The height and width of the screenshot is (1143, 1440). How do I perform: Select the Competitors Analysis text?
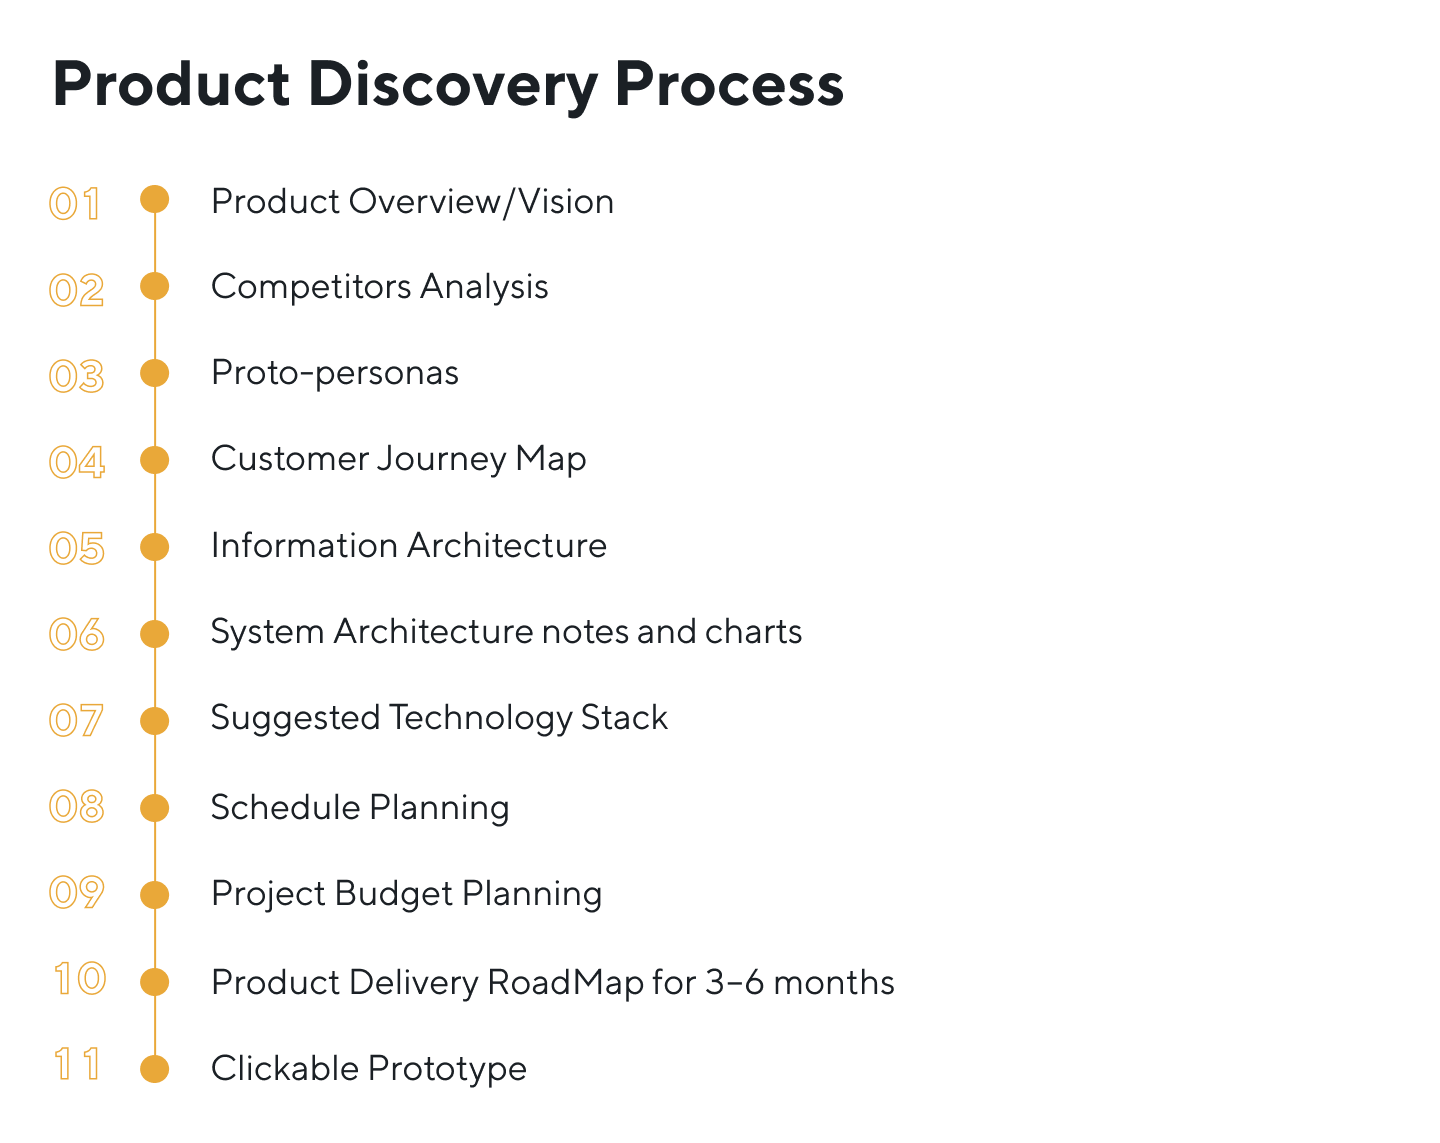click(x=379, y=287)
